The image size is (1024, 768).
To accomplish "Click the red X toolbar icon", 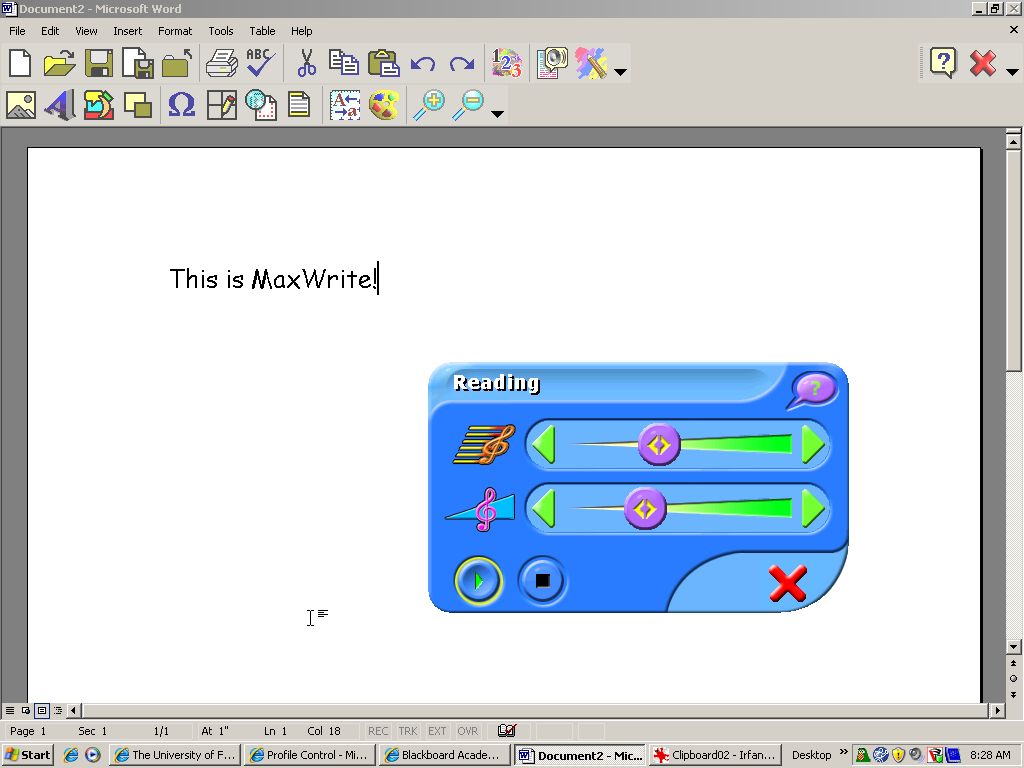I will pos(982,64).
